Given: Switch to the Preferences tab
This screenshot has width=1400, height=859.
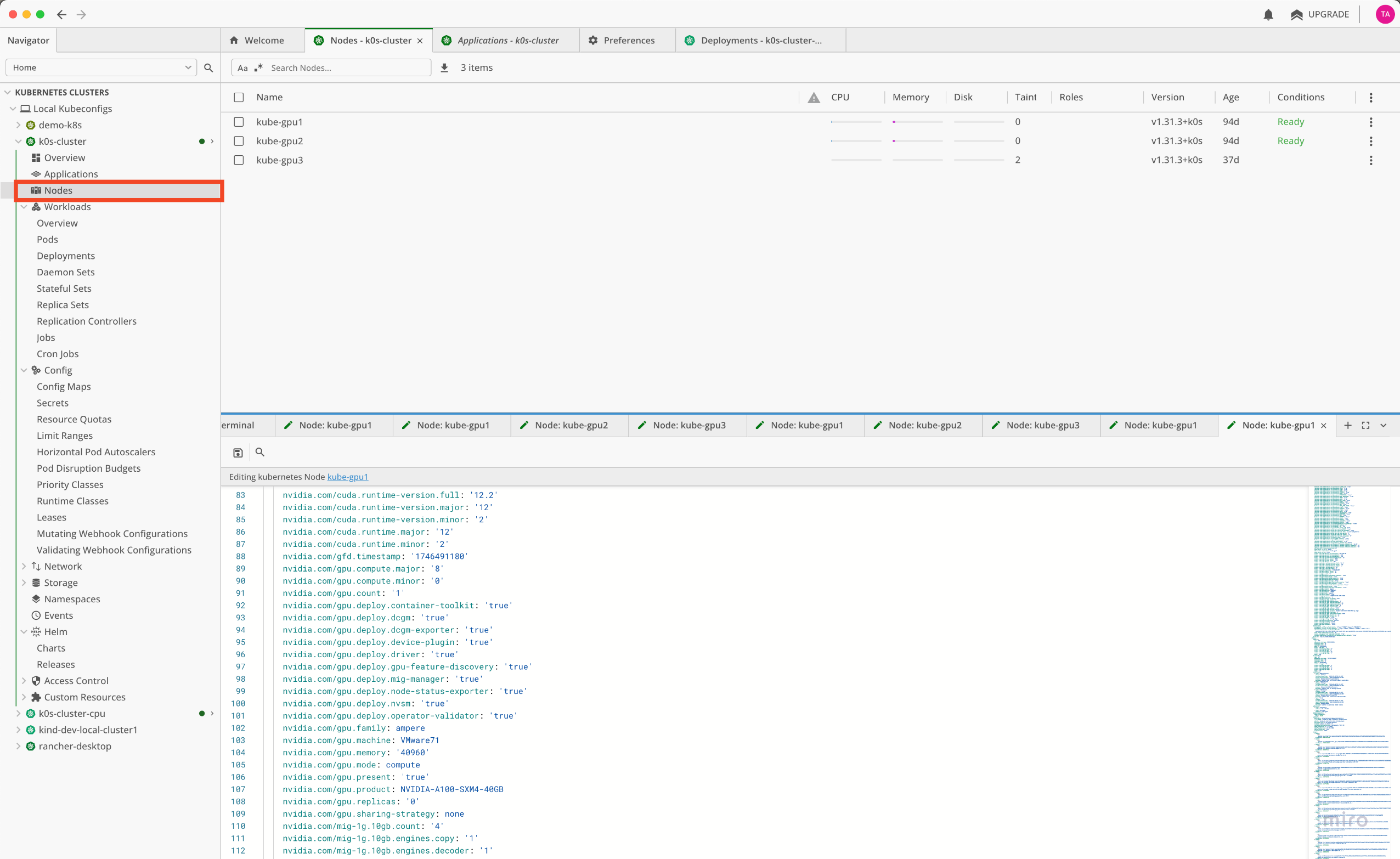Looking at the screenshot, I should point(627,40).
